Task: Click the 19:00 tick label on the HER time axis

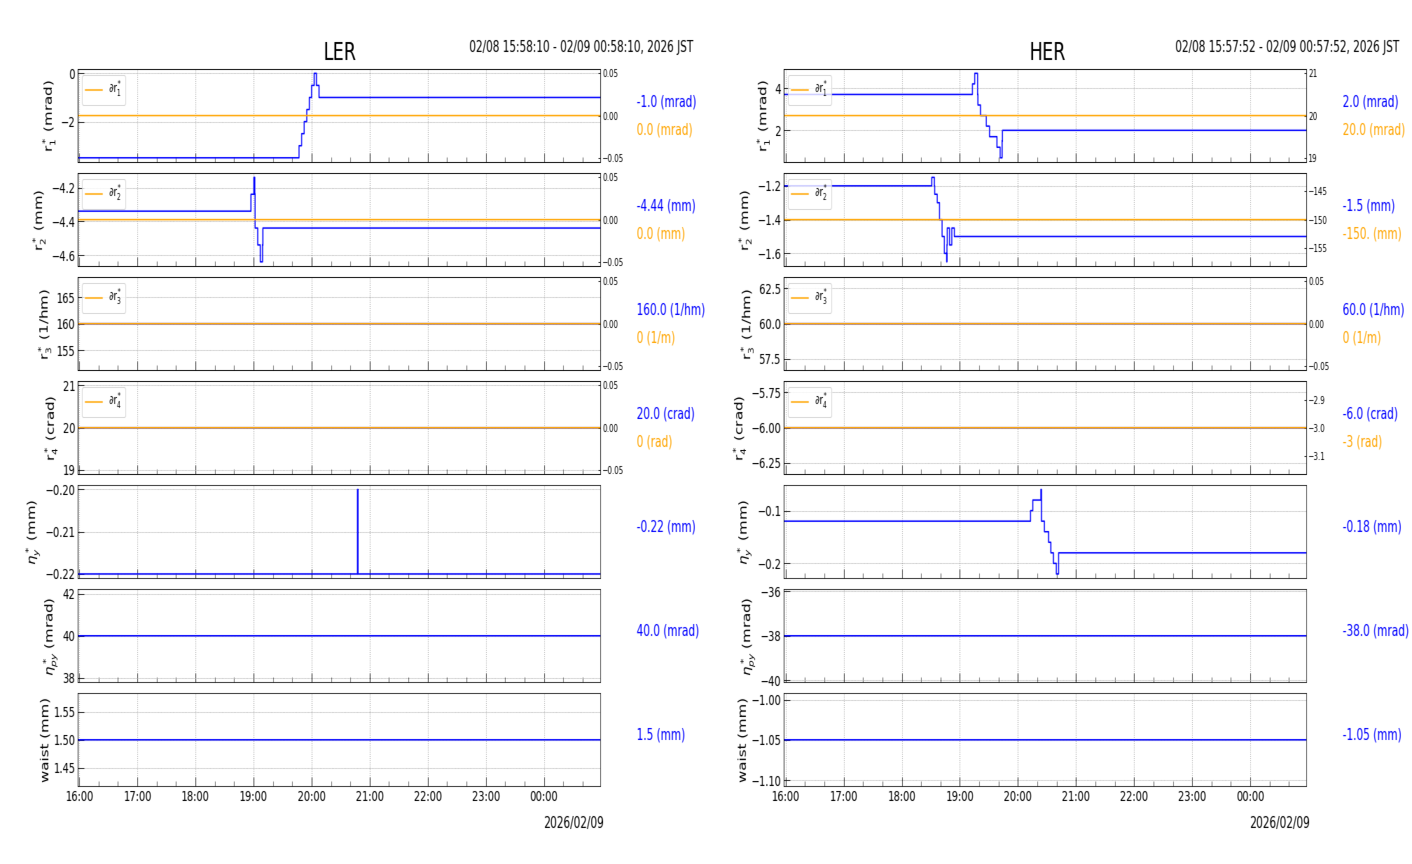Action: [960, 797]
